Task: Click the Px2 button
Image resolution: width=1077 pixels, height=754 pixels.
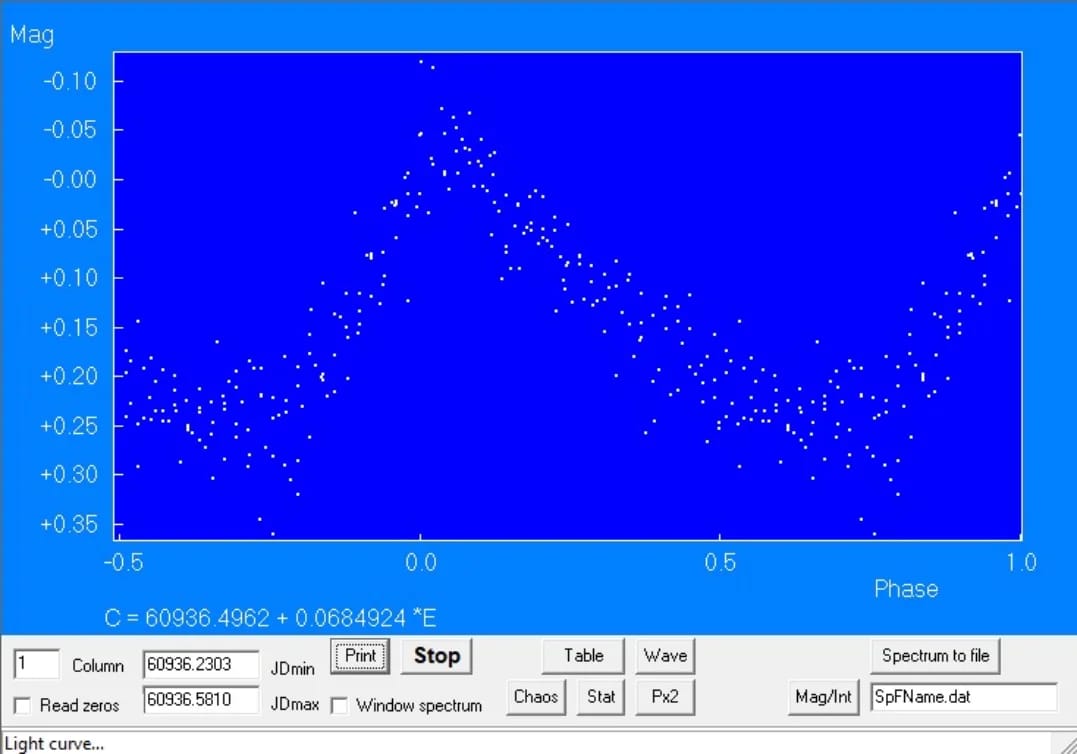Action: [665, 696]
